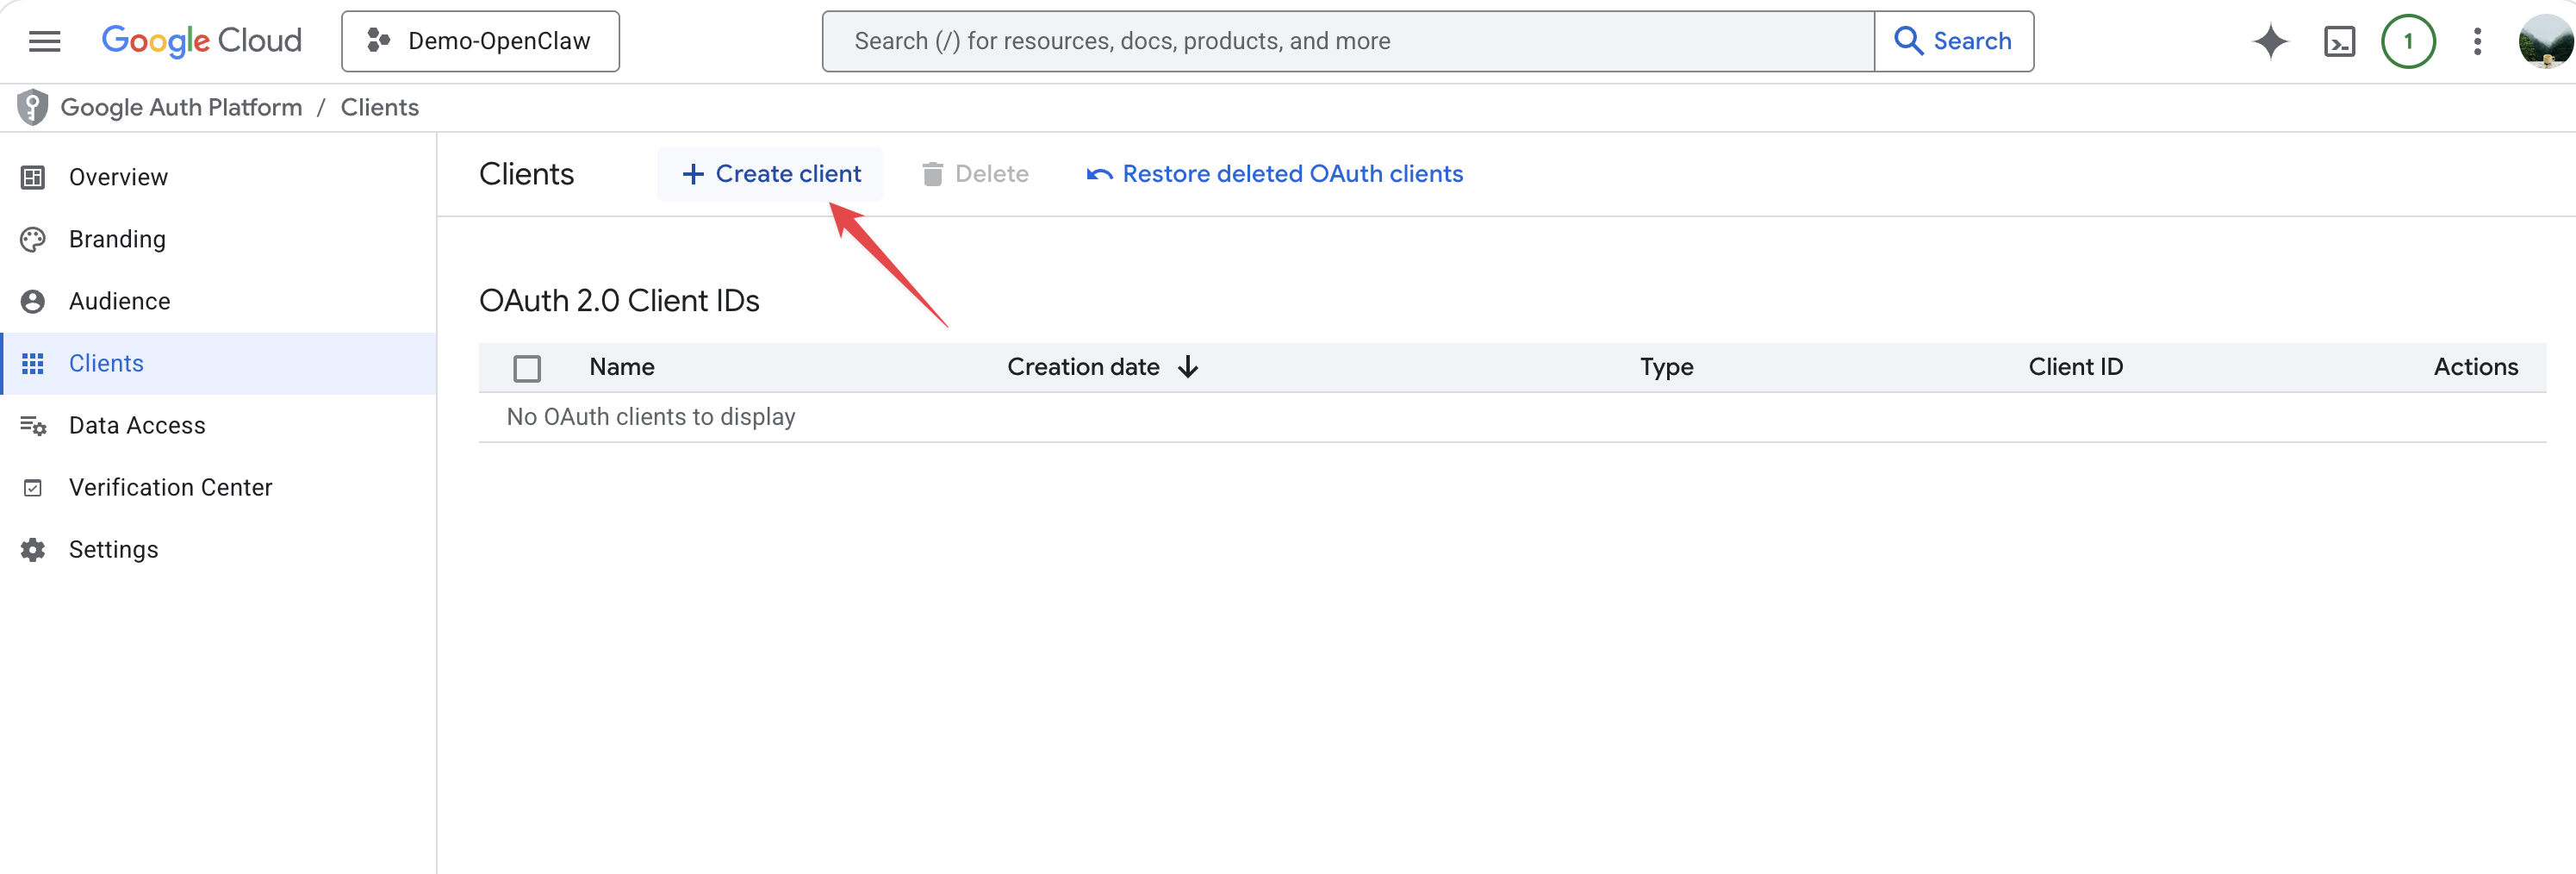Image resolution: width=2576 pixels, height=874 pixels.
Task: Click the Verification Center checkmark icon
Action: (x=32, y=487)
